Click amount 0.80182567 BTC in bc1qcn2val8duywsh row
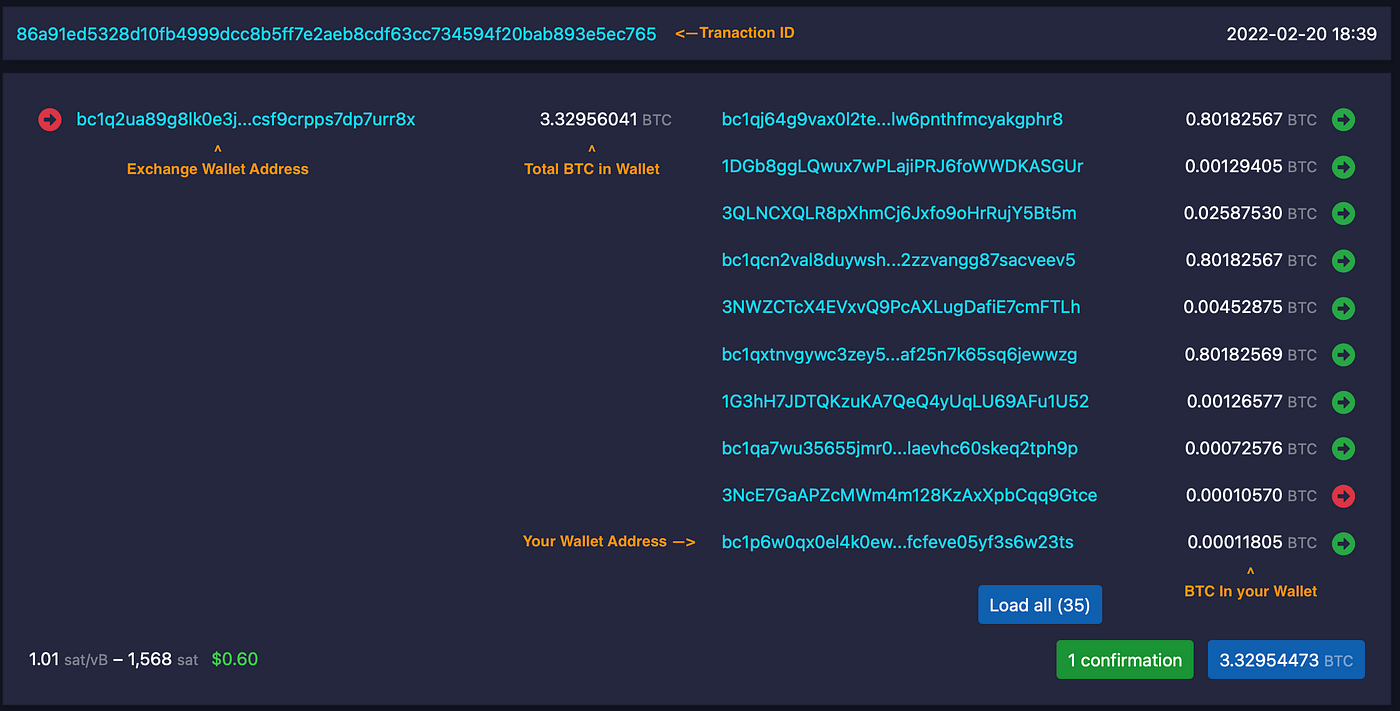This screenshot has width=1400, height=711. pyautogui.click(x=1251, y=260)
